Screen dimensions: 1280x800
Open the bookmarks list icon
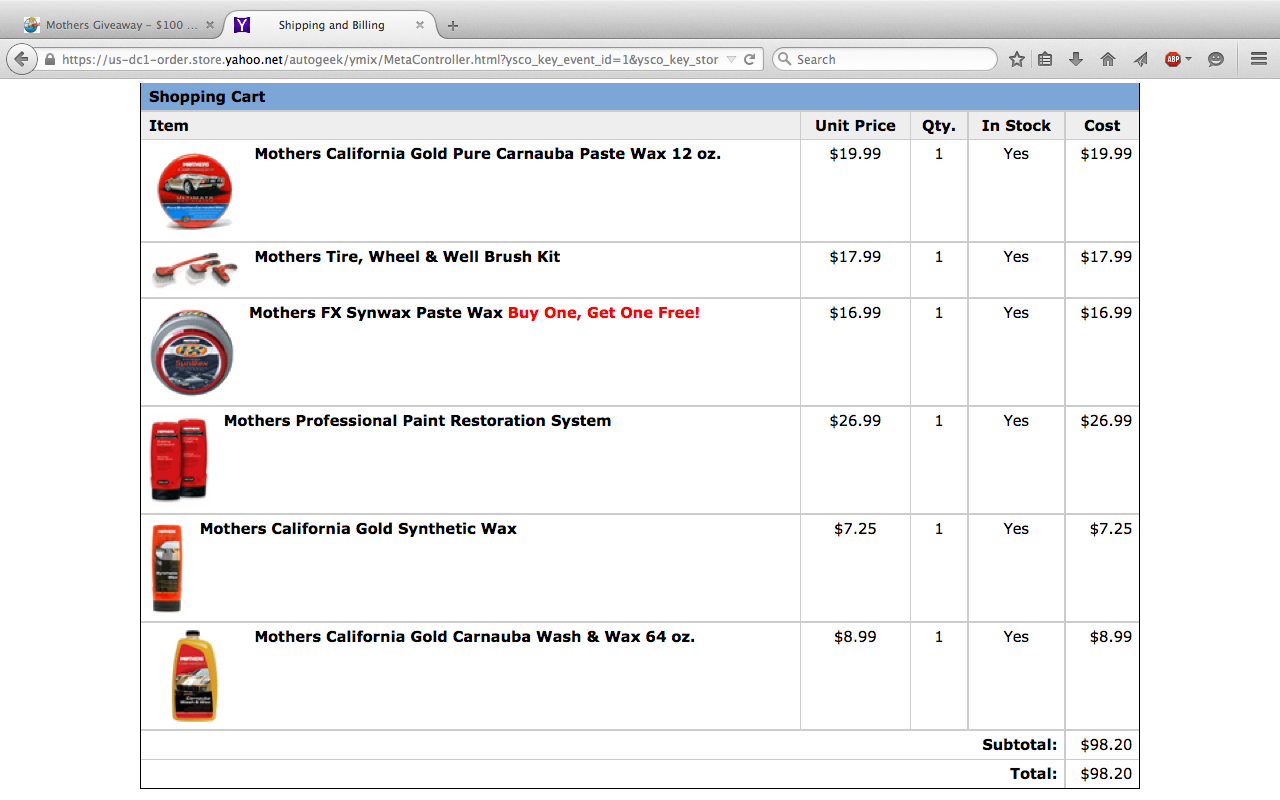[1045, 59]
